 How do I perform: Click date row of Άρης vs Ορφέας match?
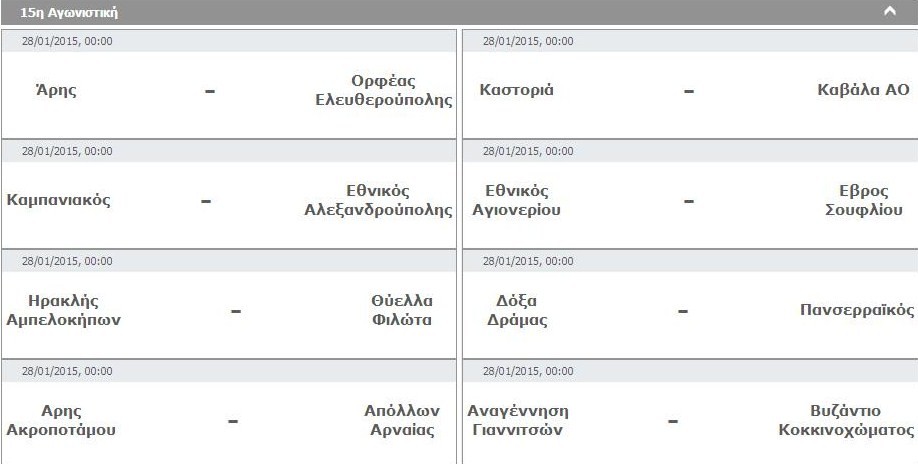click(x=228, y=41)
